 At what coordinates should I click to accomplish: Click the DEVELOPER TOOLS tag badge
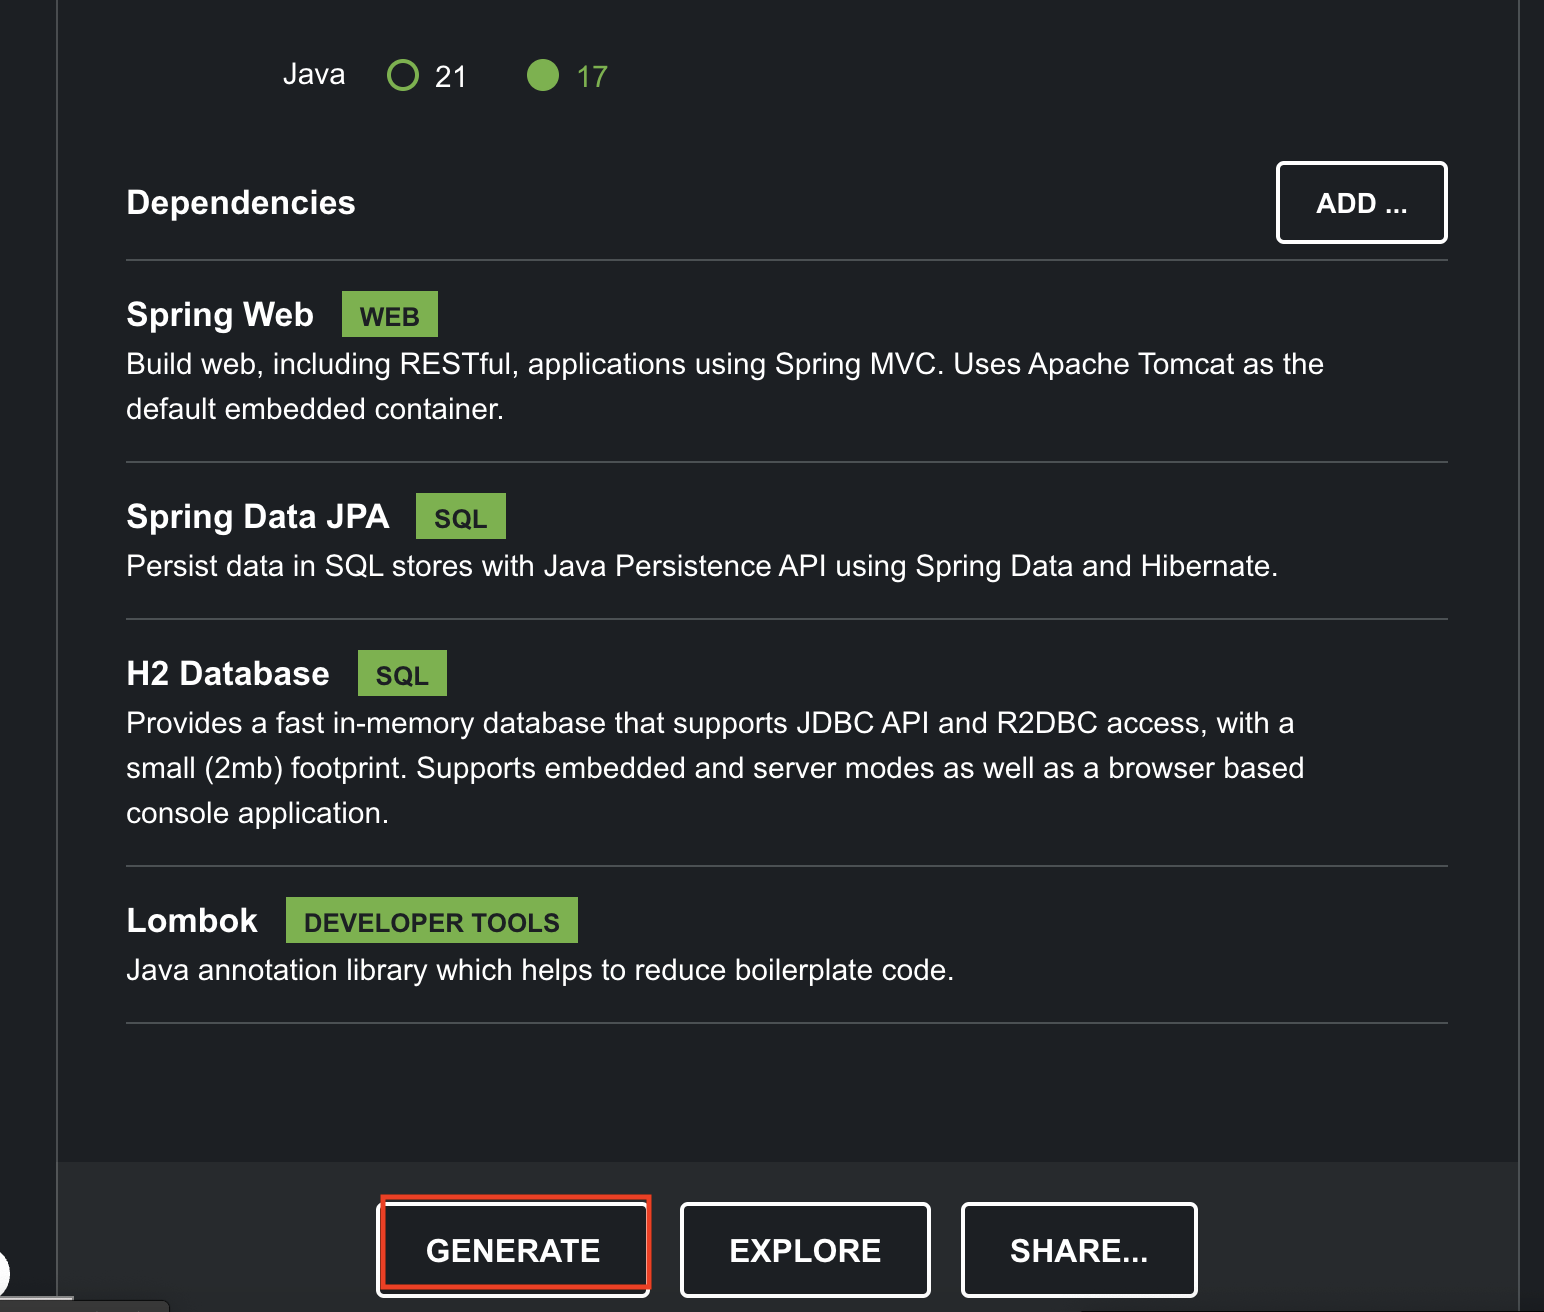point(432,921)
